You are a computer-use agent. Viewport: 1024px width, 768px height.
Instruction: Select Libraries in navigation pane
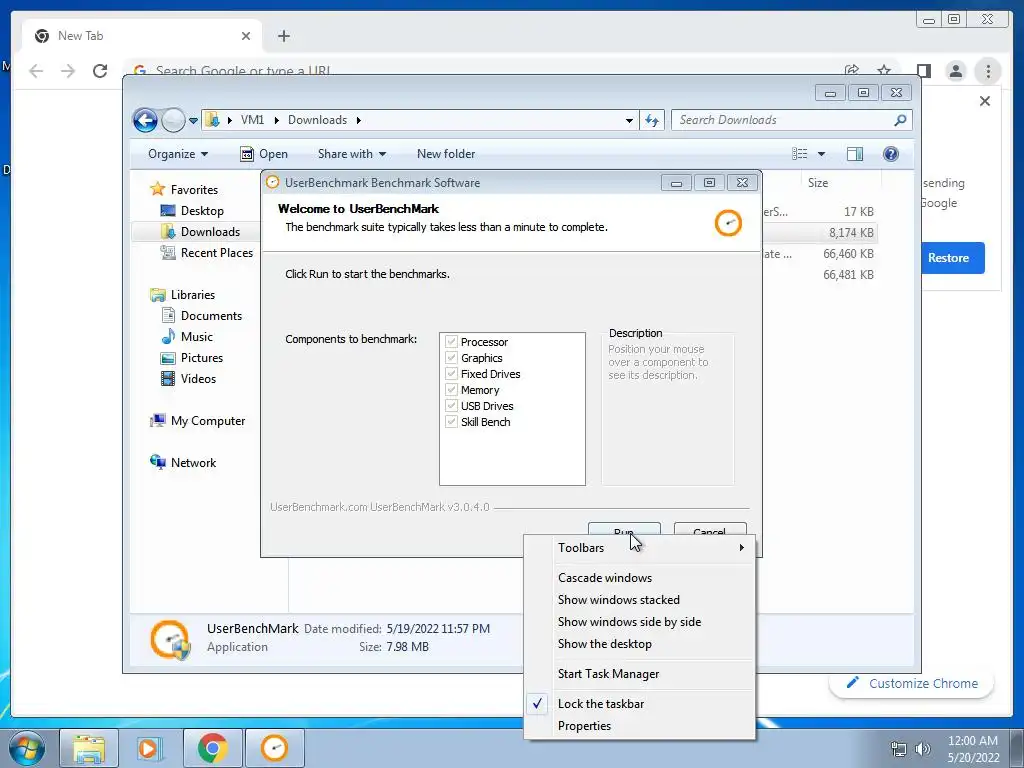tap(182, 295)
